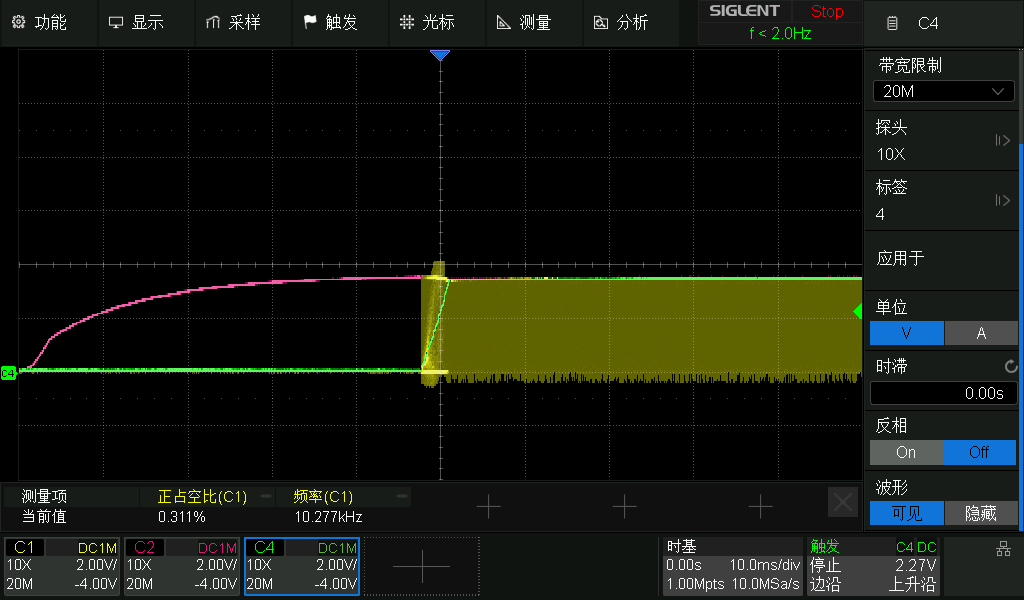Viewport: 1024px width, 600px height.
Task: Expand the 标签 label setting
Action: pyautogui.click(x=941, y=200)
